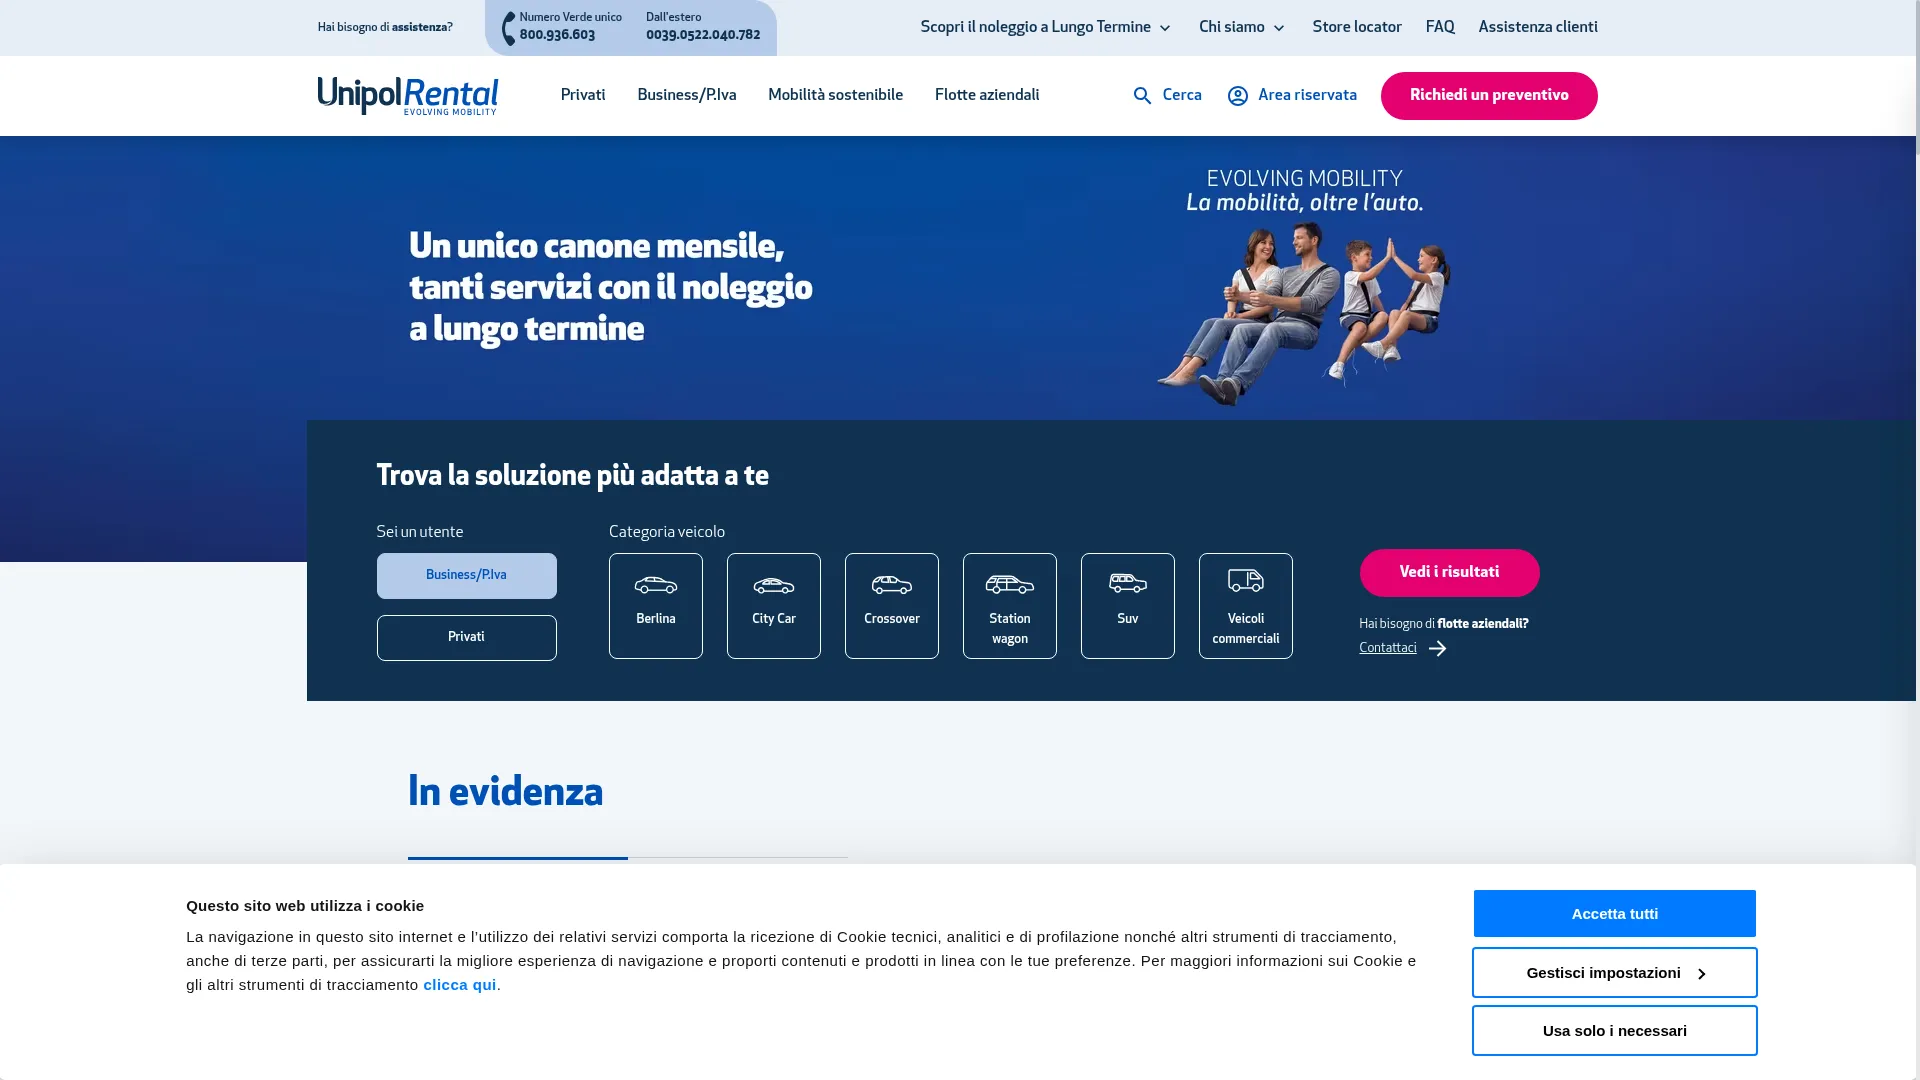This screenshot has width=1920, height=1080.
Task: Click the arrow next to Contattaci
Action: 1437,649
